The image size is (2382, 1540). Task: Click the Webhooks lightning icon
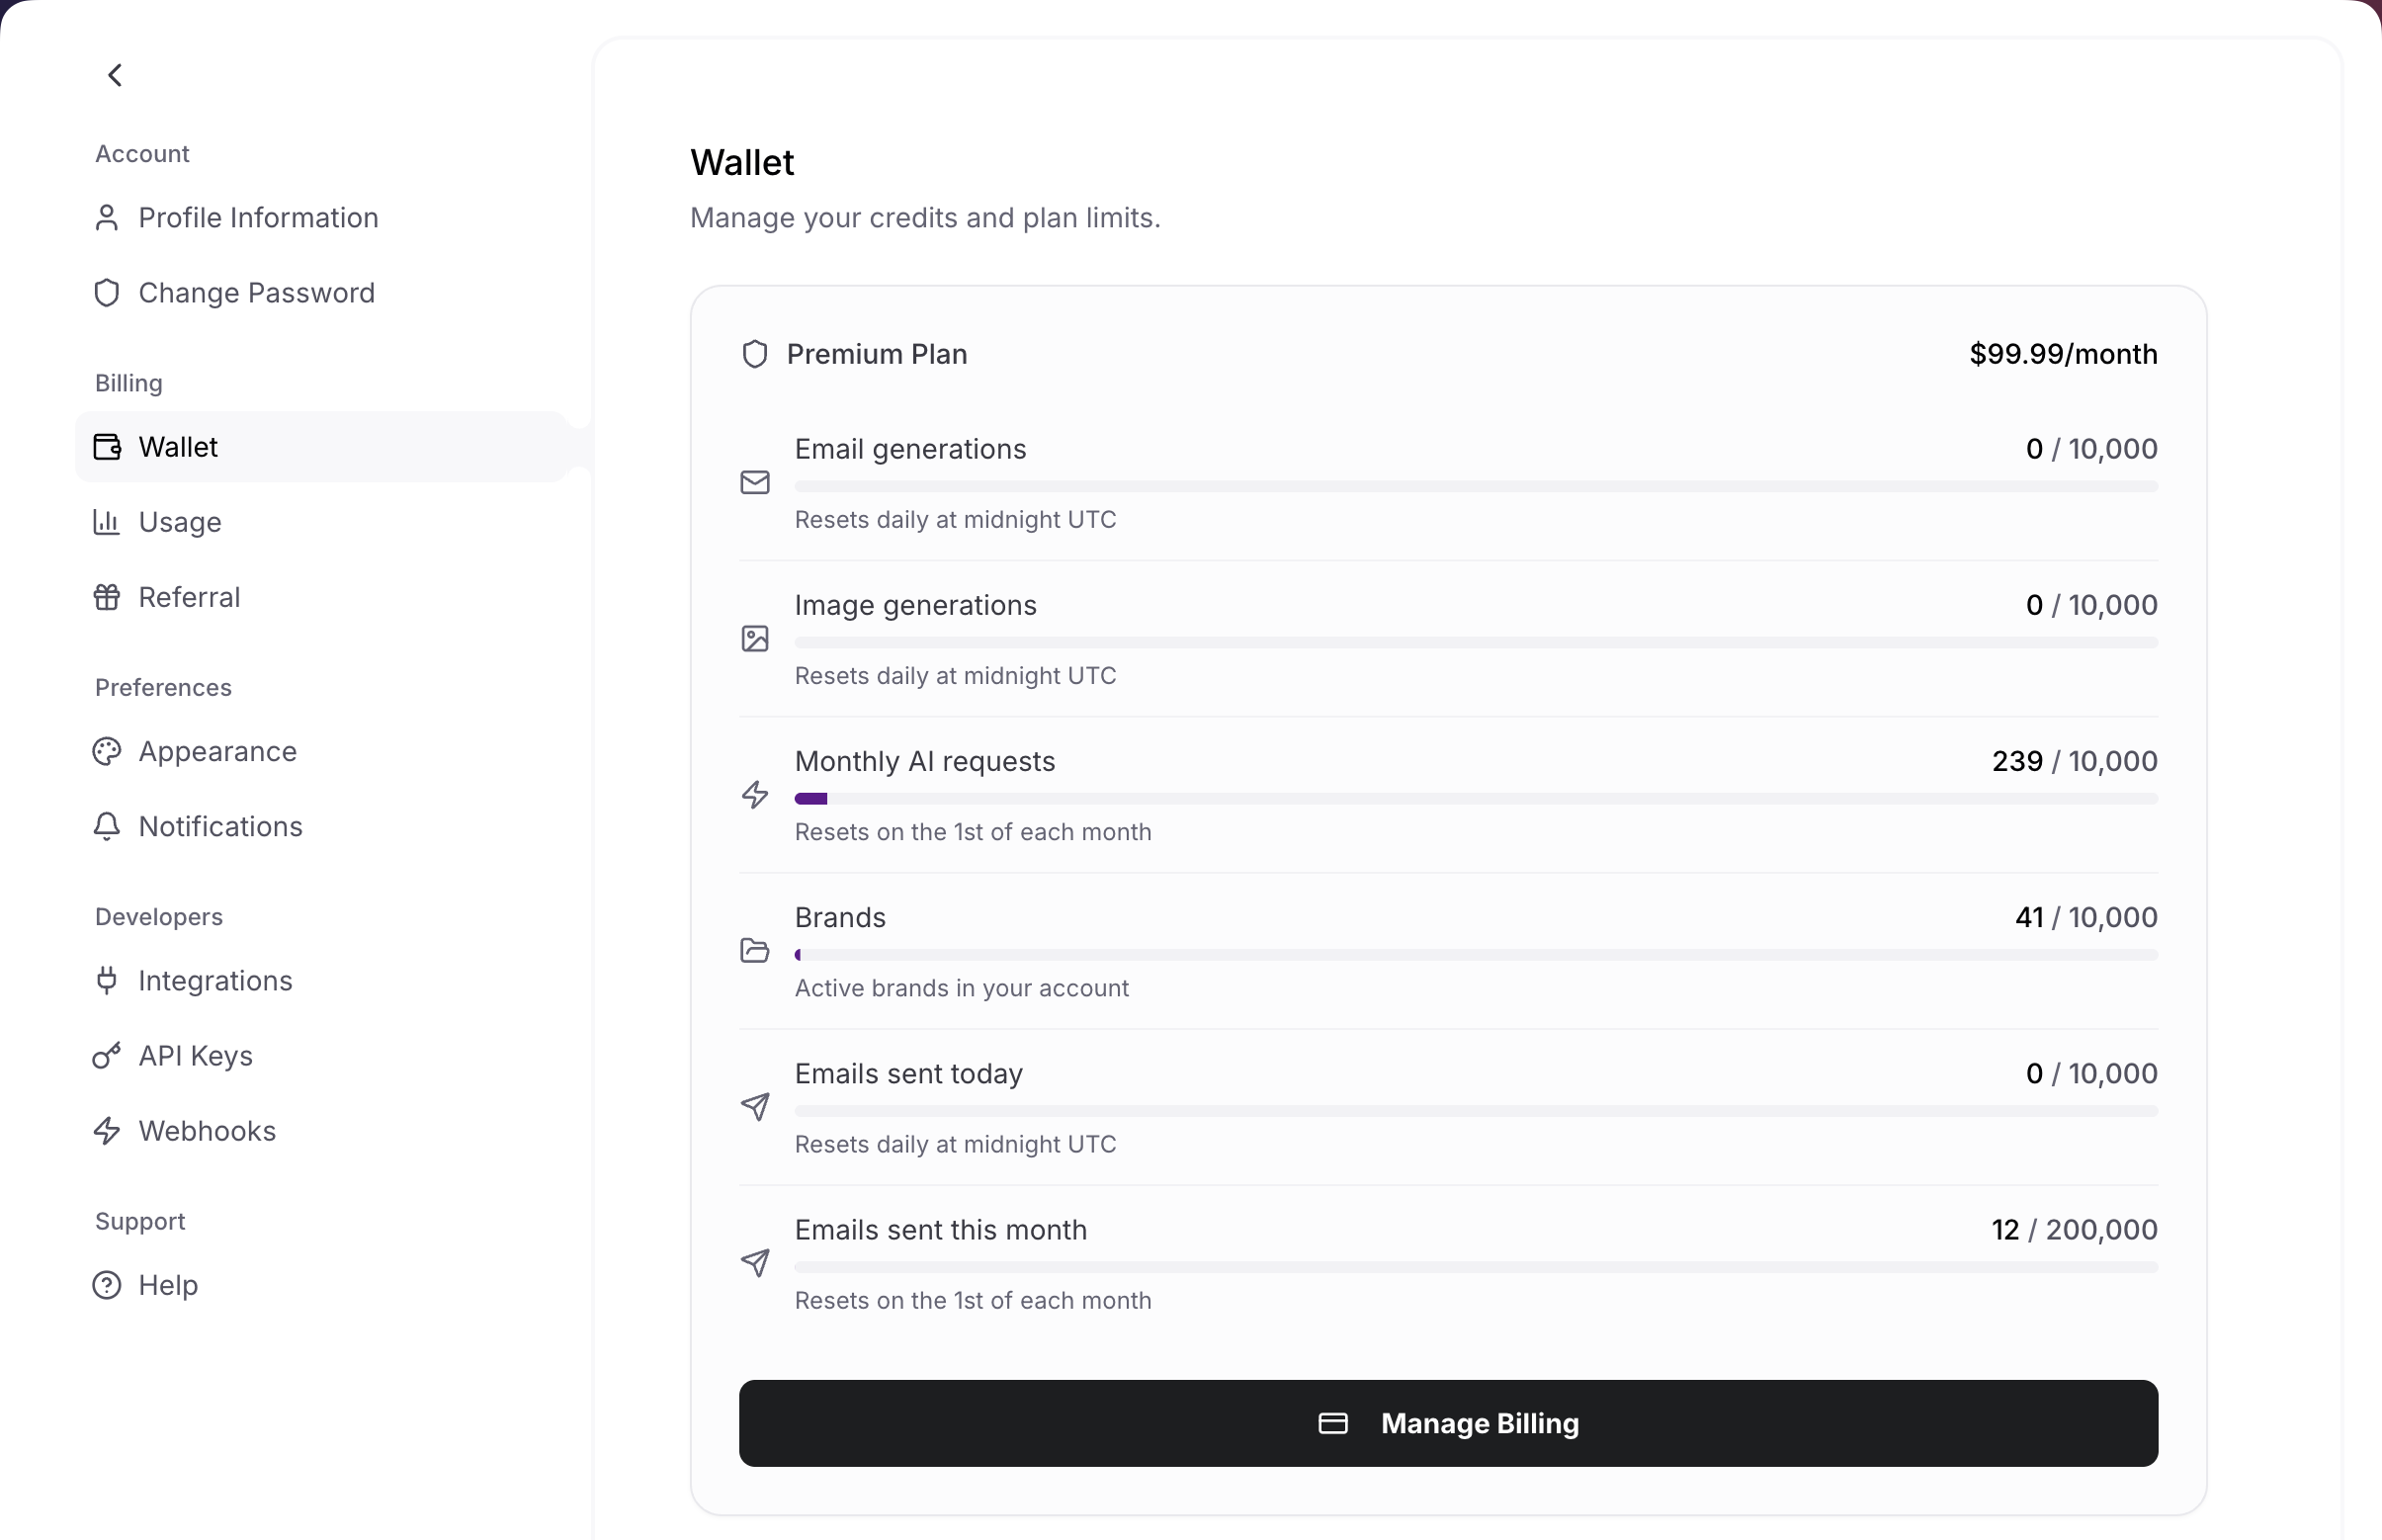(x=107, y=1130)
